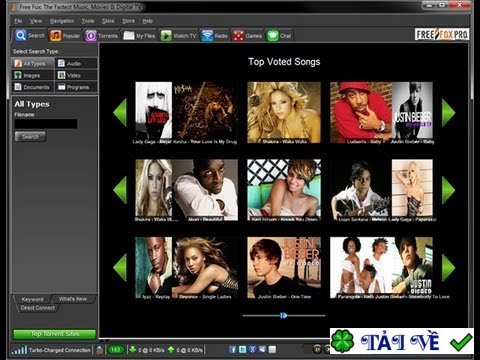The height and width of the screenshot is (360, 480).
Task: Select the Justin Bieber - One Time cover
Action: [284, 268]
